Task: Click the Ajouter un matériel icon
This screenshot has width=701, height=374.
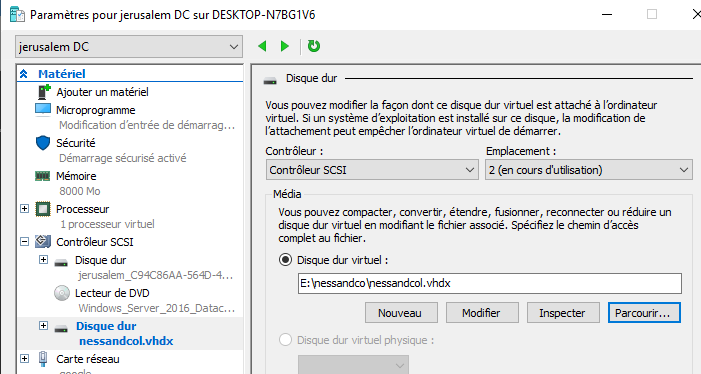Action: click(x=43, y=92)
